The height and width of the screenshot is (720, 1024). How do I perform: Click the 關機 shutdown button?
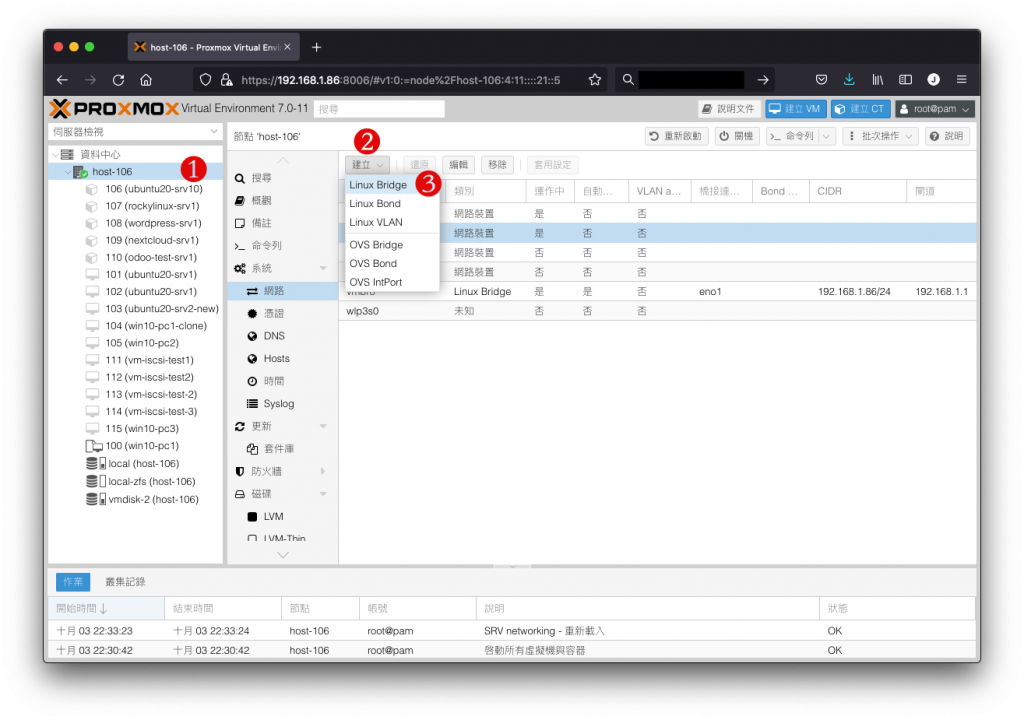[737, 136]
